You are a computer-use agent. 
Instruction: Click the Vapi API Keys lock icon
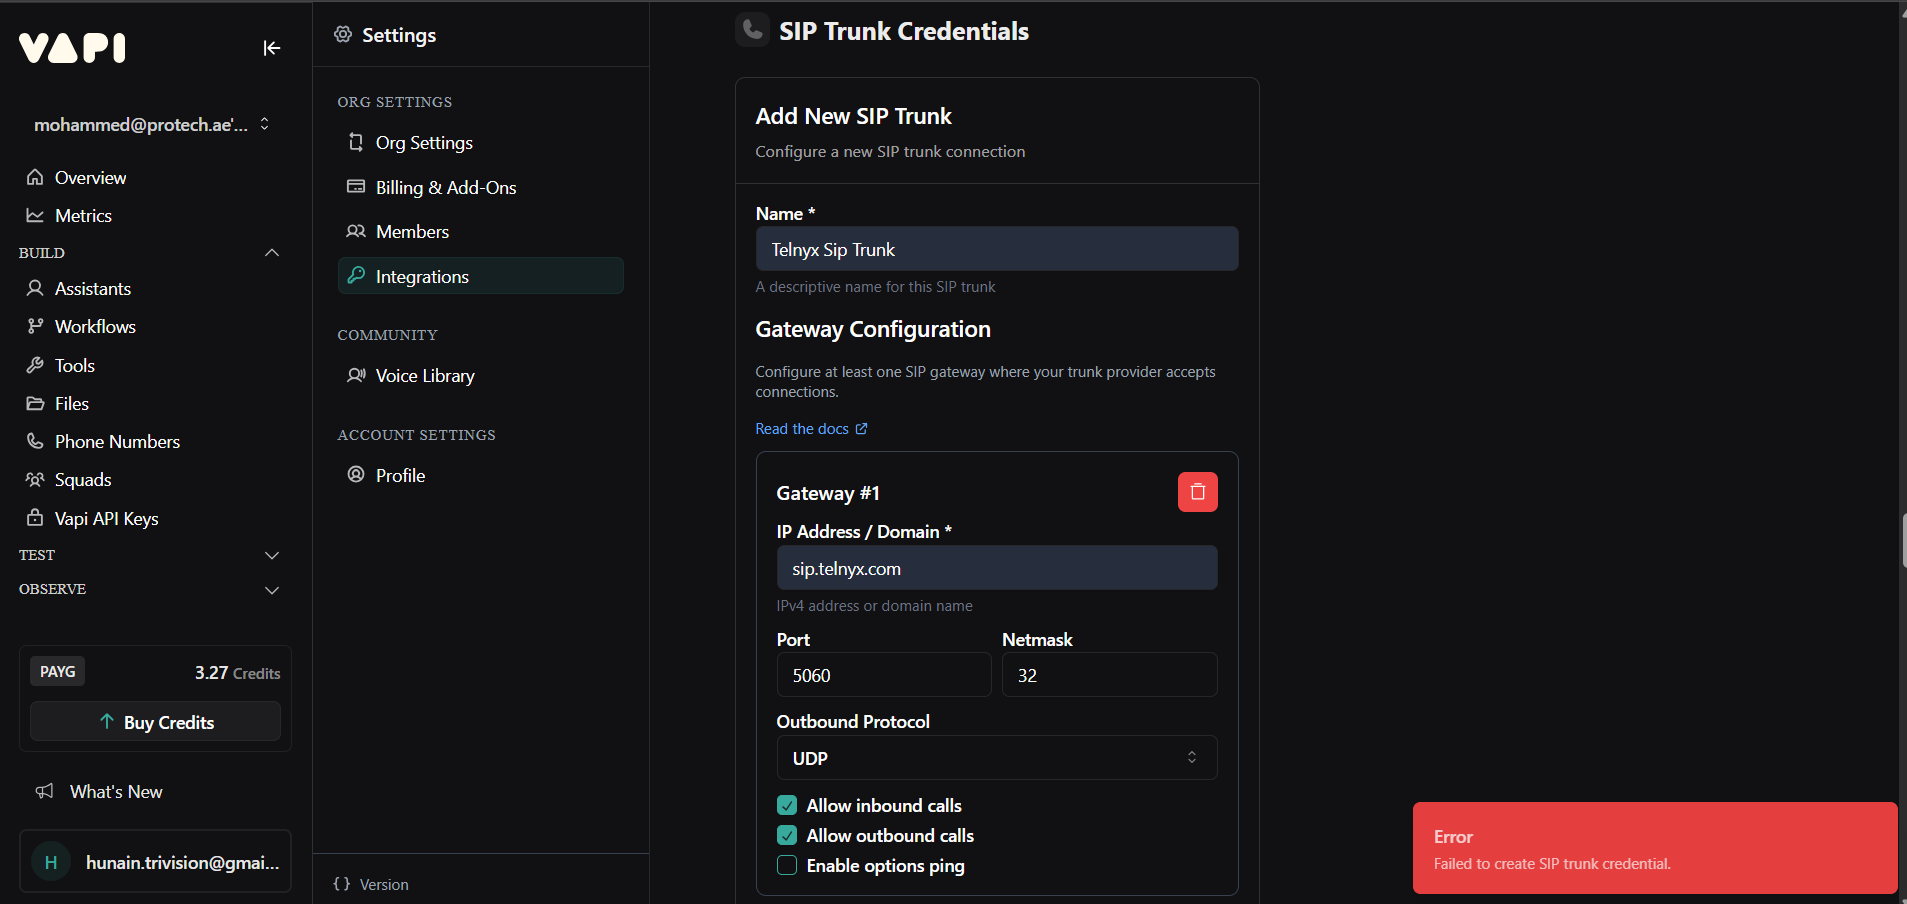click(35, 518)
